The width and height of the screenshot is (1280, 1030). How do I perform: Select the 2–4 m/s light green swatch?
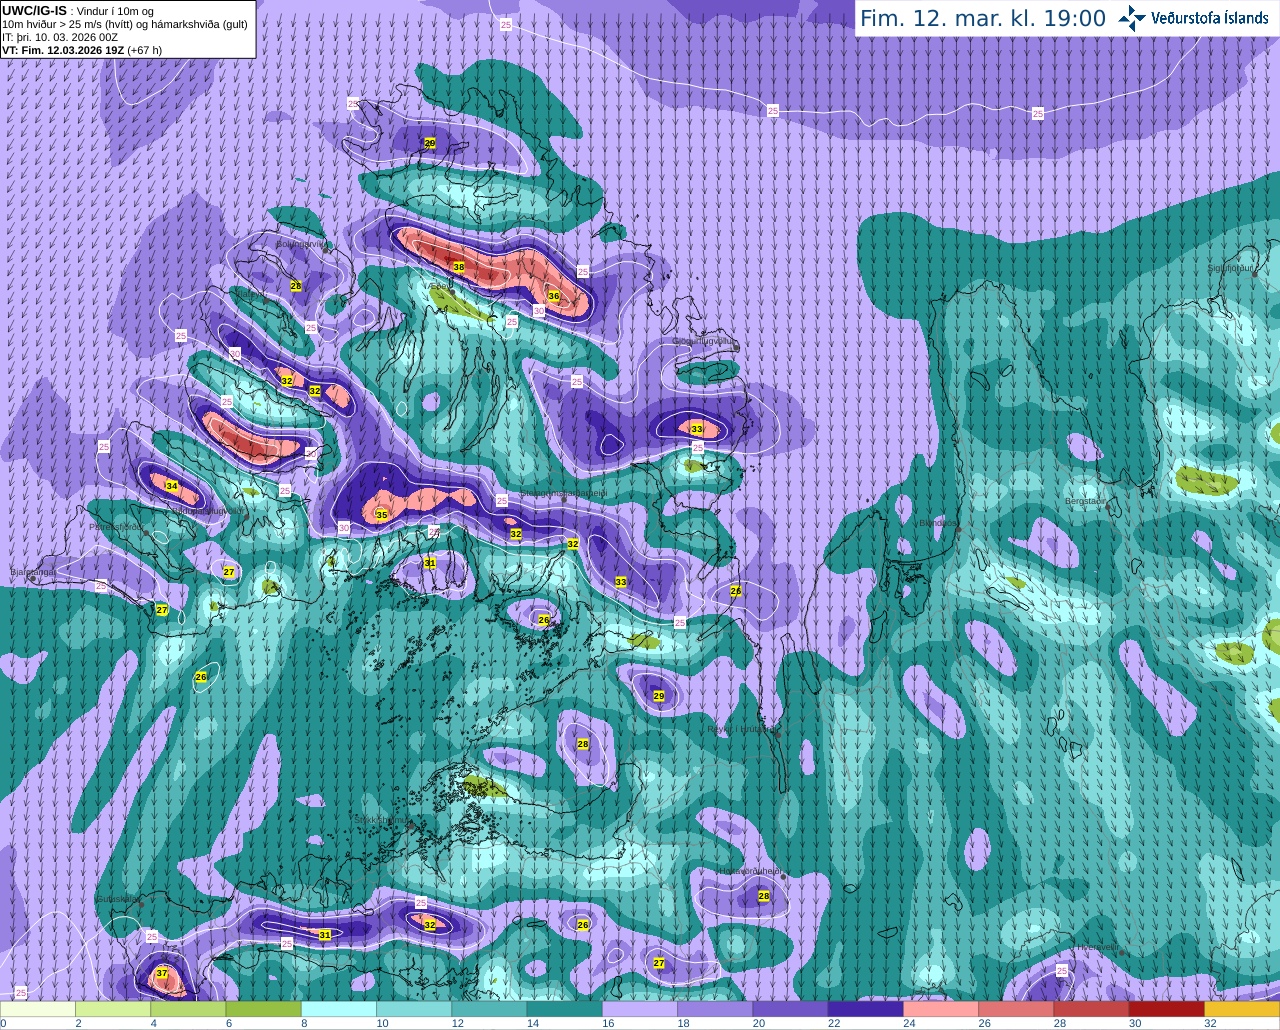click(x=113, y=1009)
